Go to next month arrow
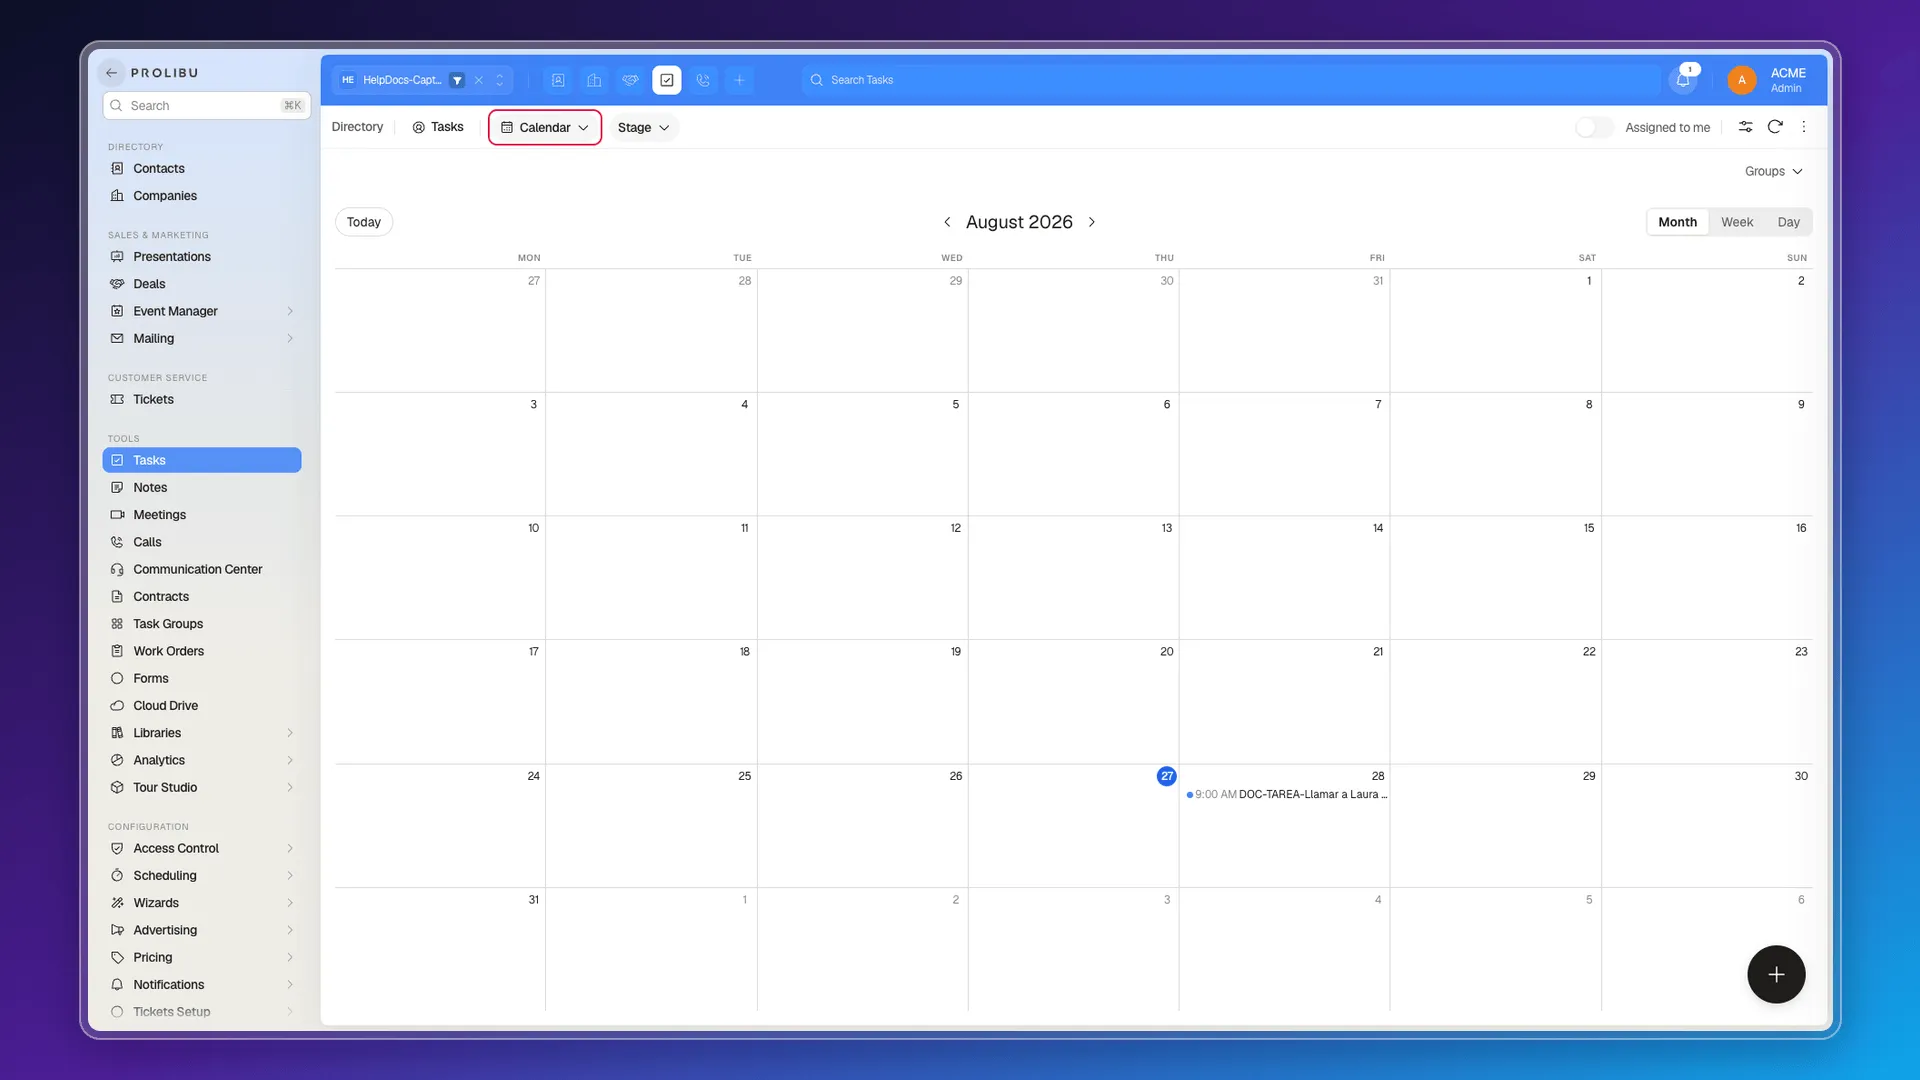 [x=1092, y=222]
